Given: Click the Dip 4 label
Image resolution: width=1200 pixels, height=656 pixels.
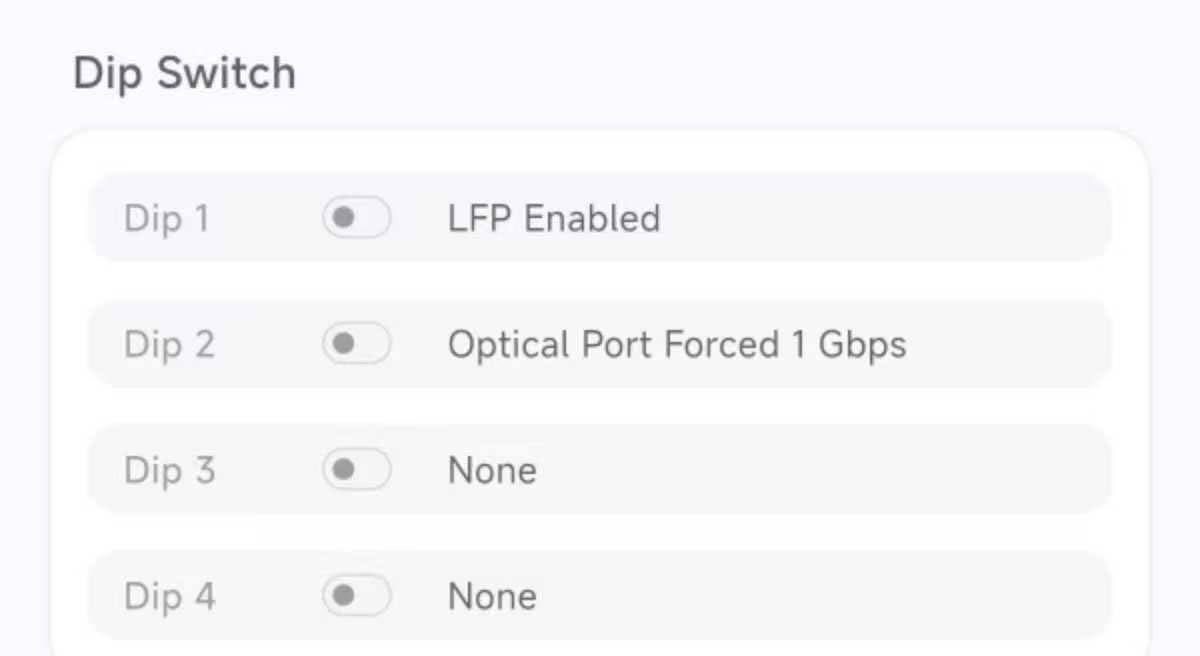Looking at the screenshot, I should (x=169, y=596).
